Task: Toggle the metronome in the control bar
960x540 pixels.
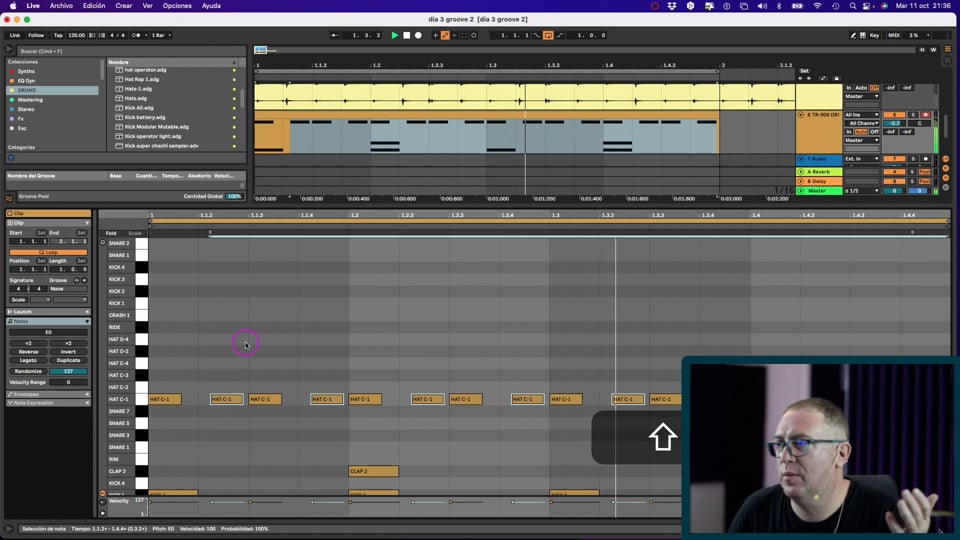Action: coord(136,36)
